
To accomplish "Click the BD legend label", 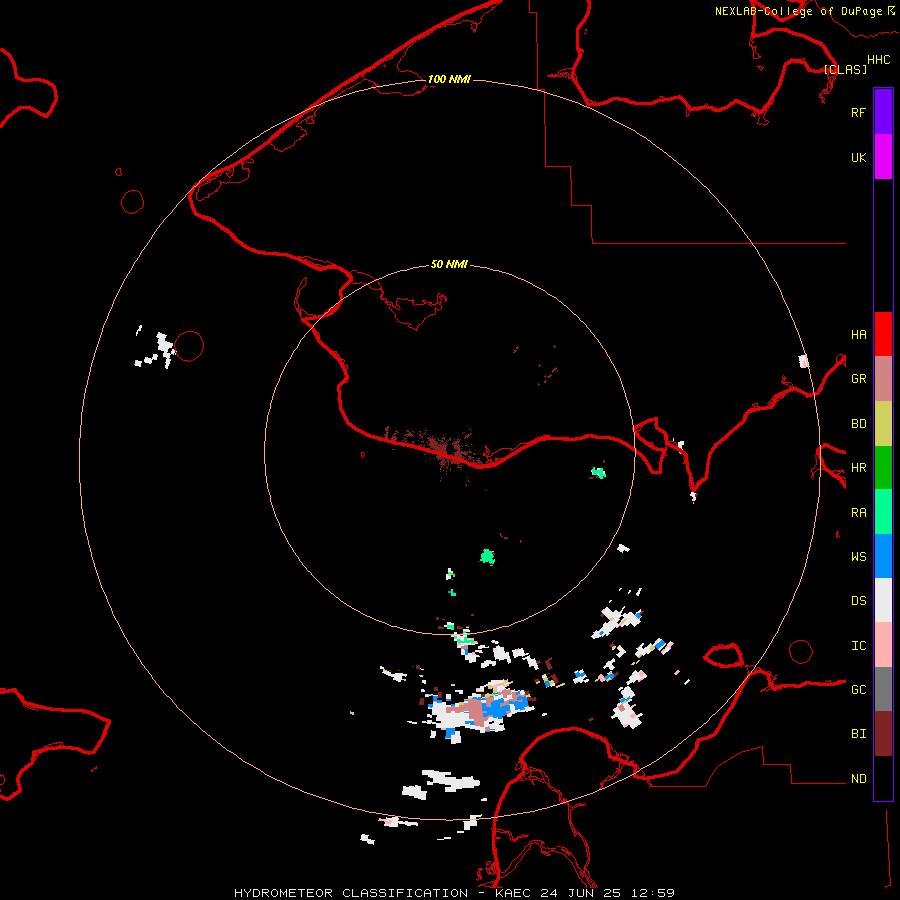I will [x=858, y=424].
